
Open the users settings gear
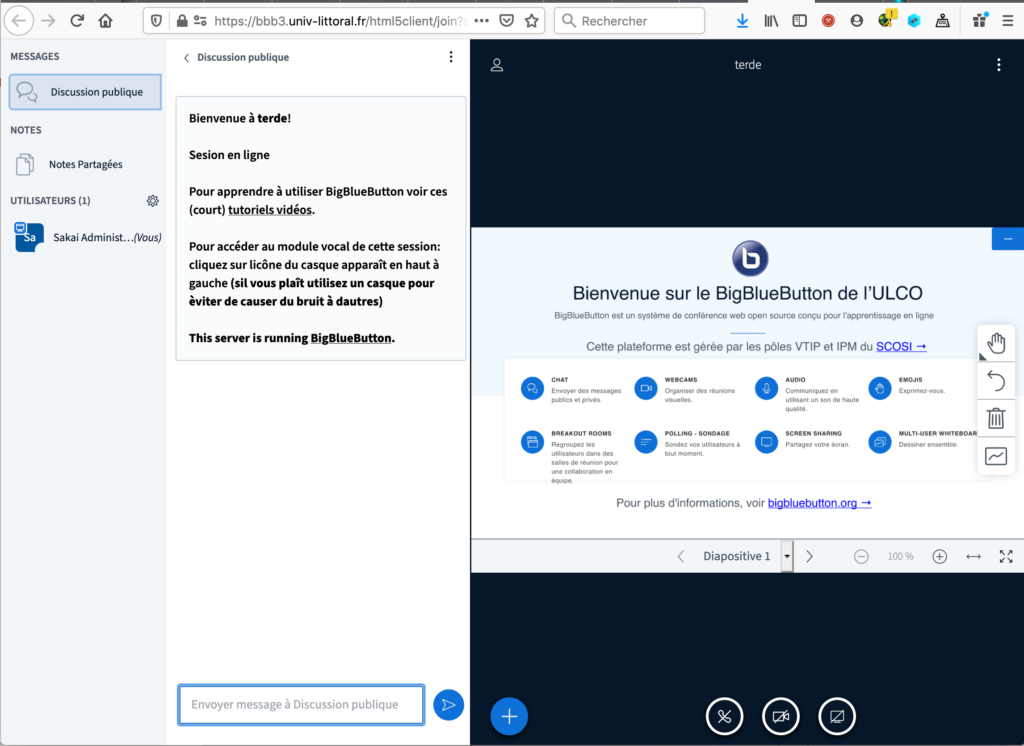153,201
